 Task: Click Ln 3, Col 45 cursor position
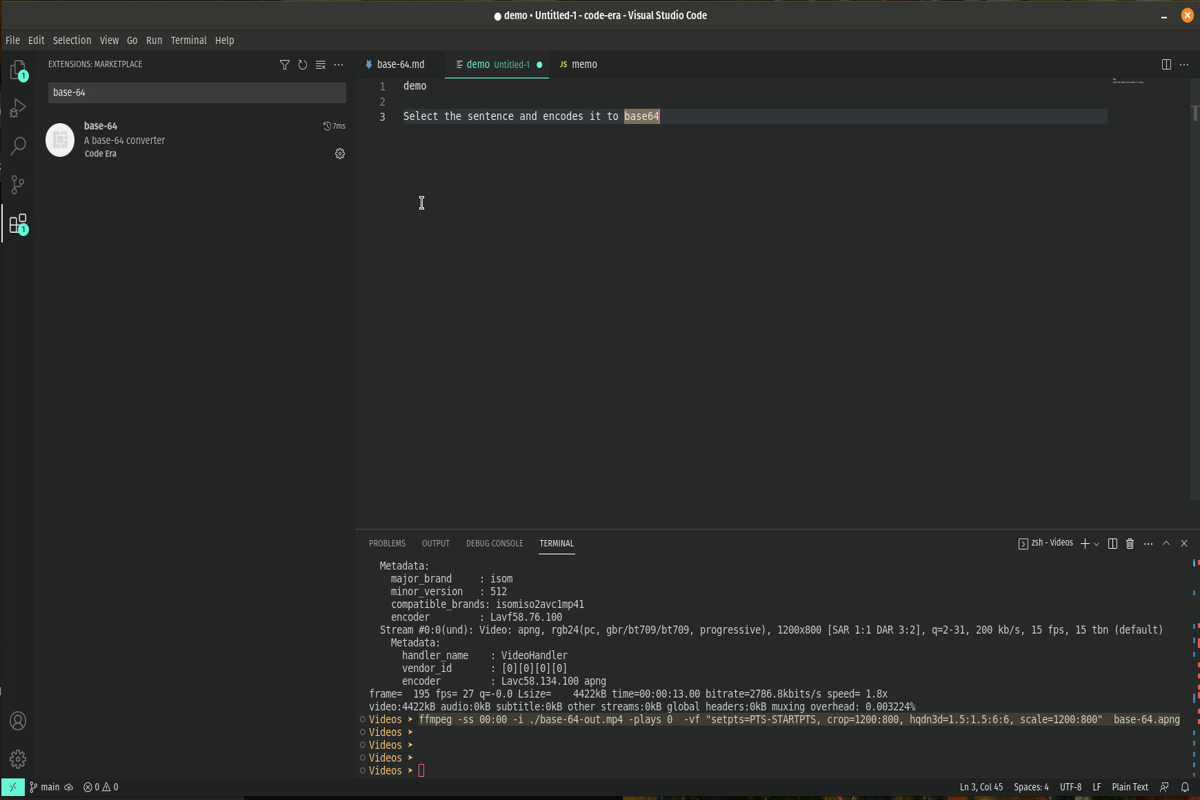point(981,787)
